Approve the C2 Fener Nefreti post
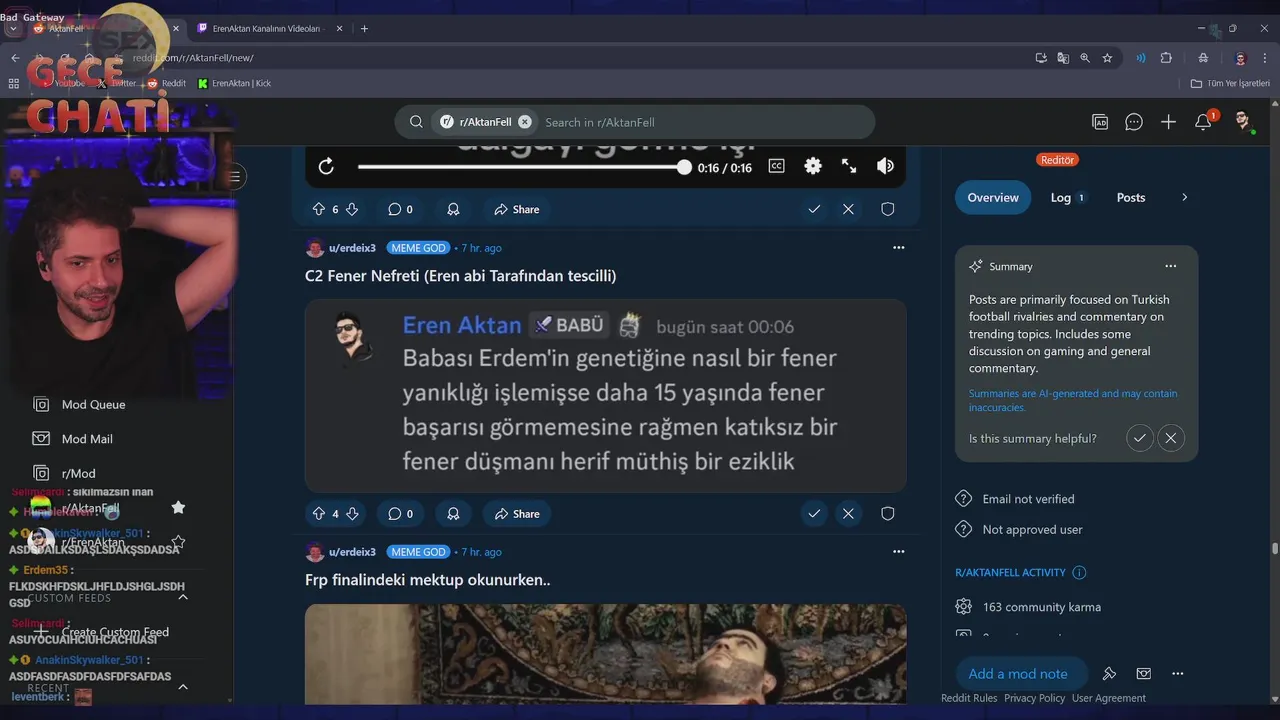 (x=814, y=514)
